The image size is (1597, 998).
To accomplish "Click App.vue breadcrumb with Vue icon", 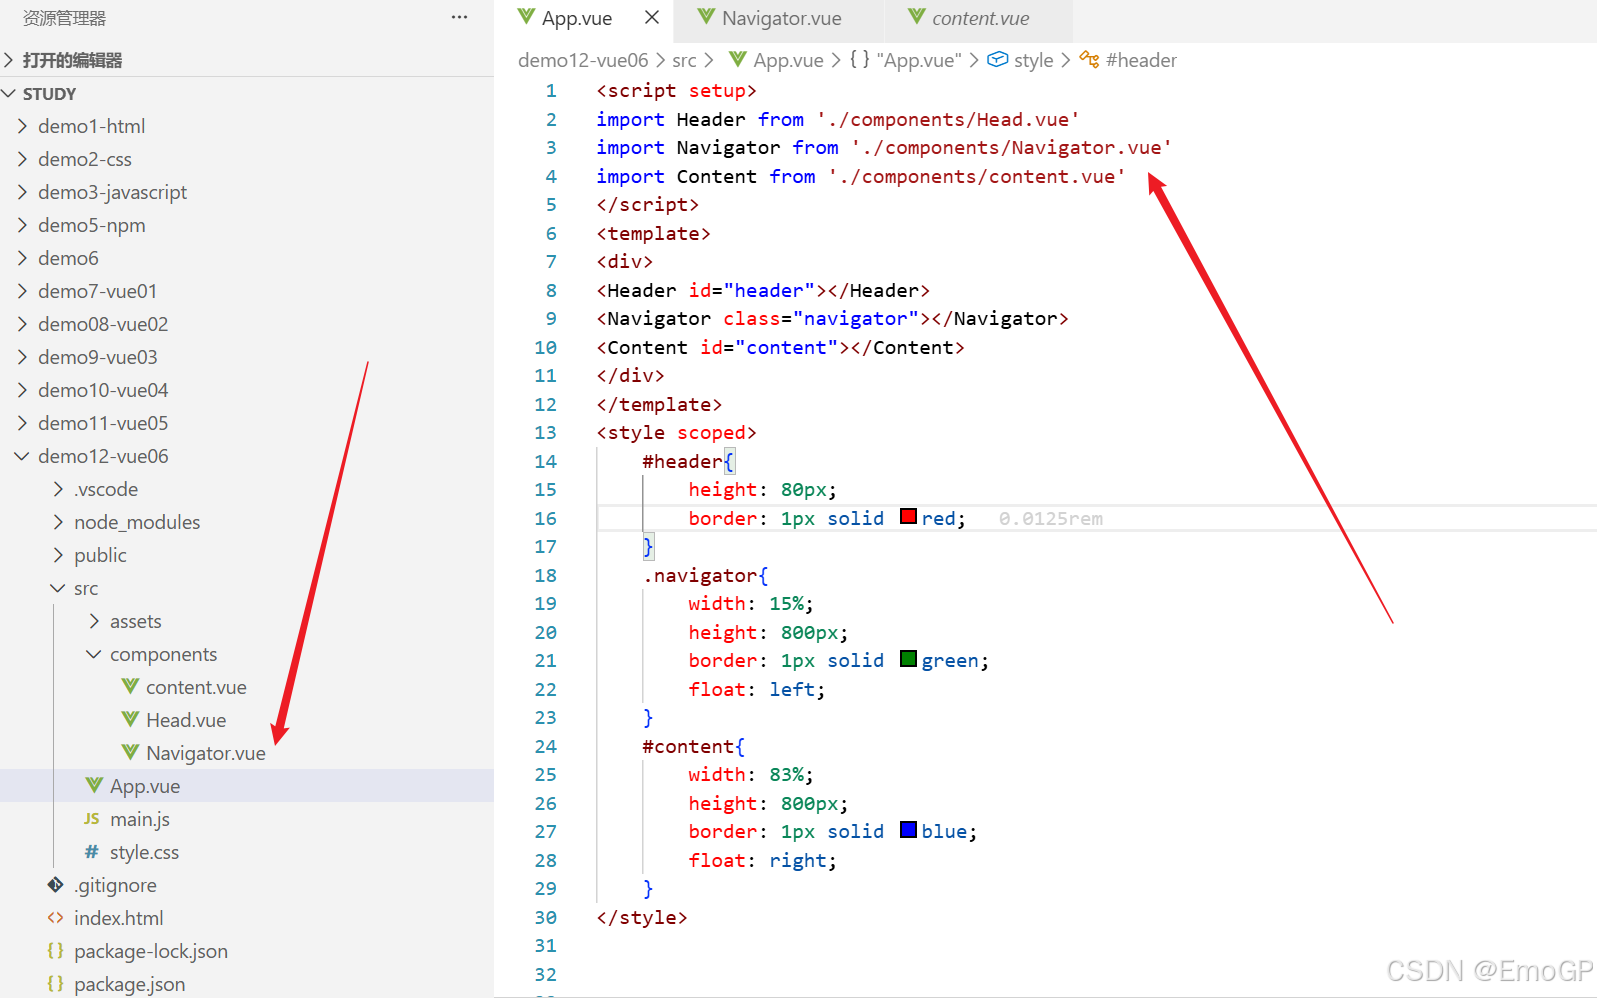I will point(777,60).
